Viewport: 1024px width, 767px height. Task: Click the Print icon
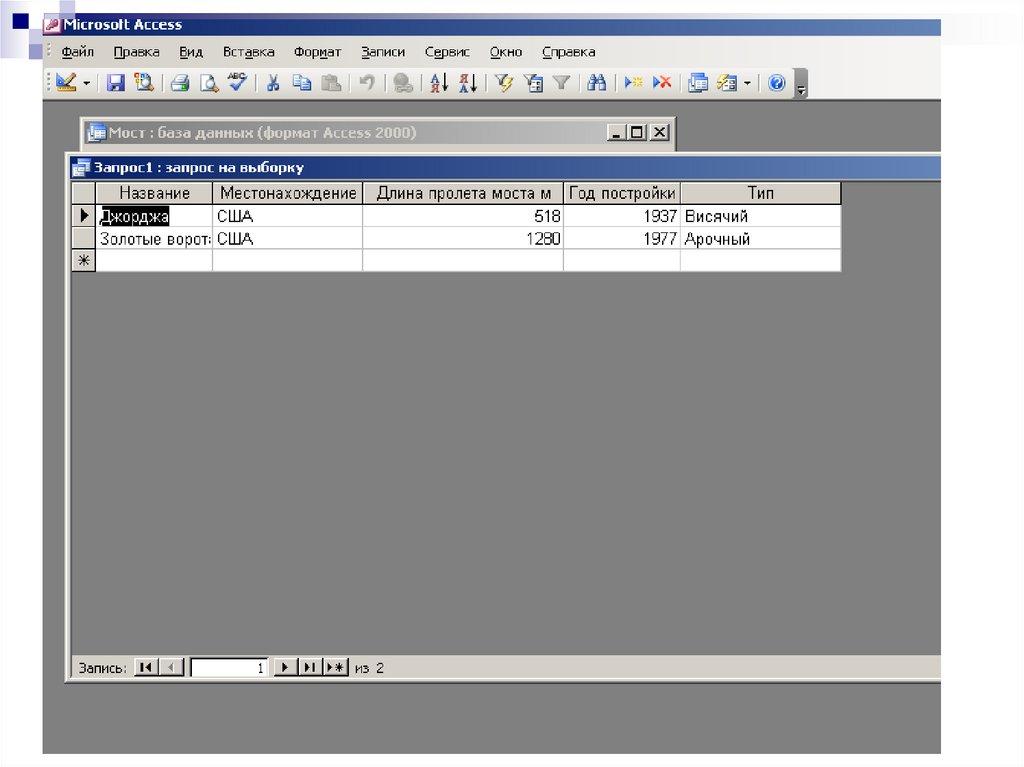179,83
